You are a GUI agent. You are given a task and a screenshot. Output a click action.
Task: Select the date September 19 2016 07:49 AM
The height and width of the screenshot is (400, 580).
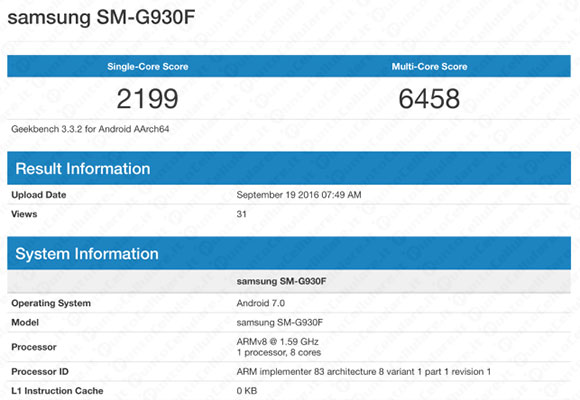tap(299, 195)
